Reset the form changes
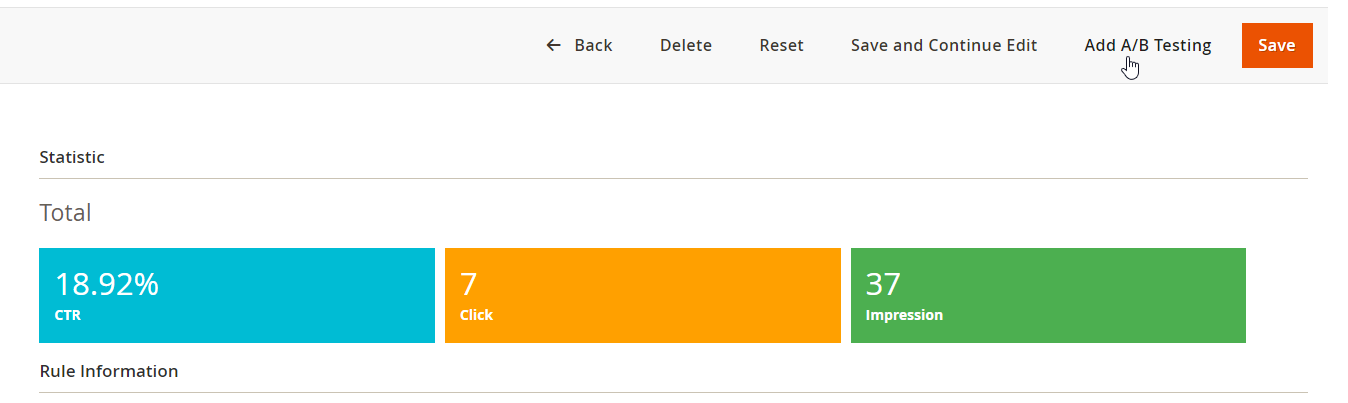This screenshot has height=403, width=1348. click(781, 45)
